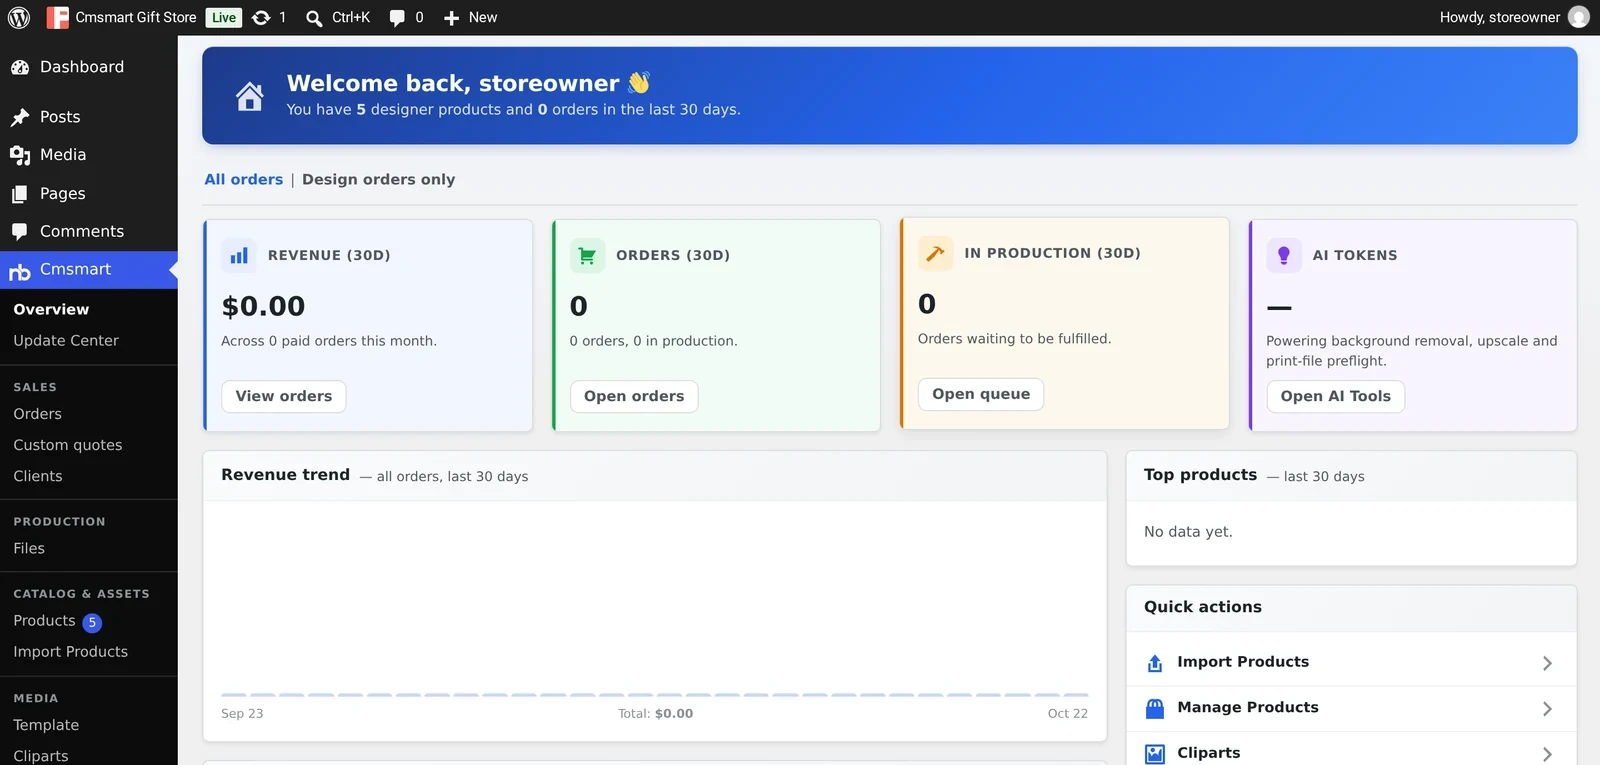
Task: Click the New label in admin bar
Action: point(483,18)
